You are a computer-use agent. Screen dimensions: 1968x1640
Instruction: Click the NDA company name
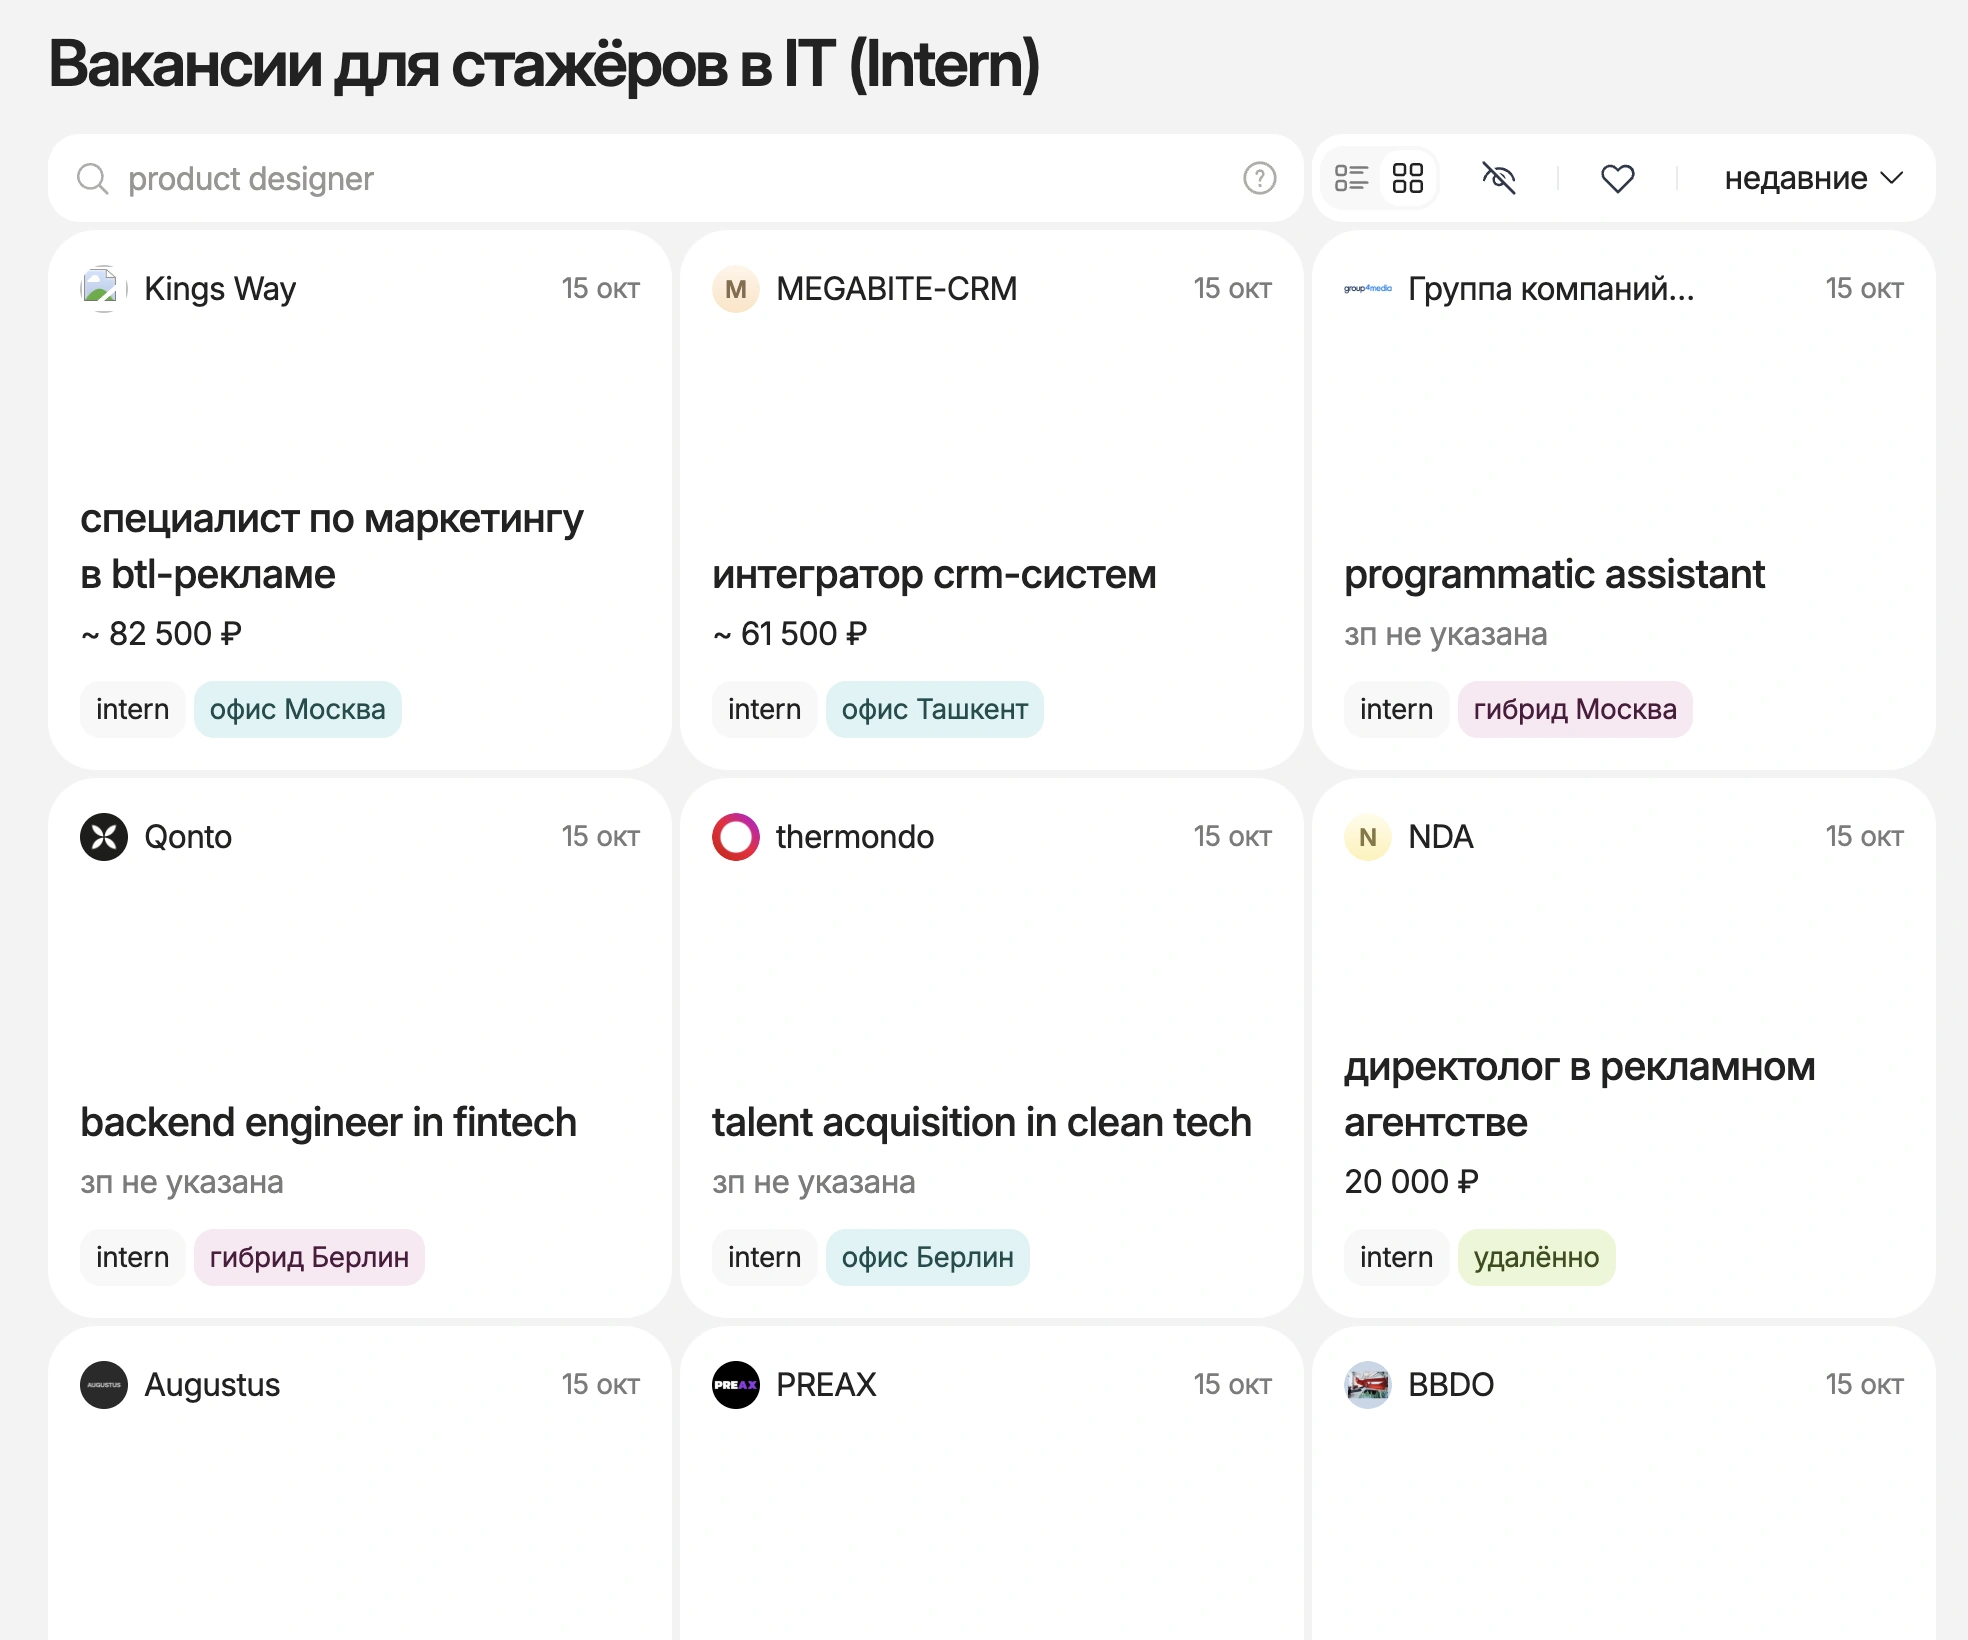point(1441,837)
